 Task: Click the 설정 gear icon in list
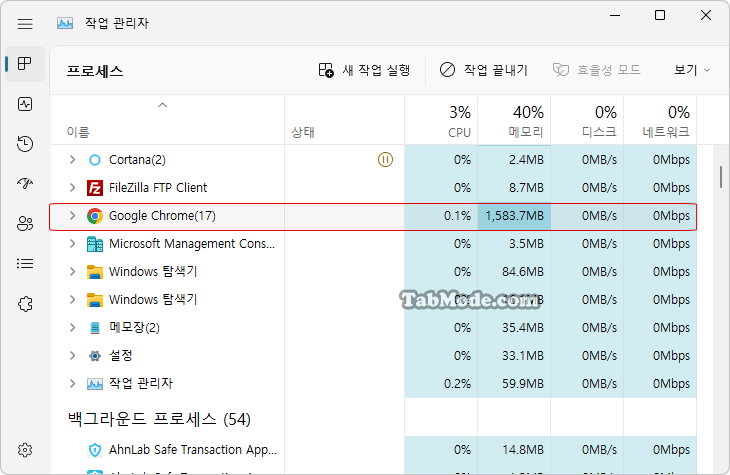pyautogui.click(x=95, y=356)
